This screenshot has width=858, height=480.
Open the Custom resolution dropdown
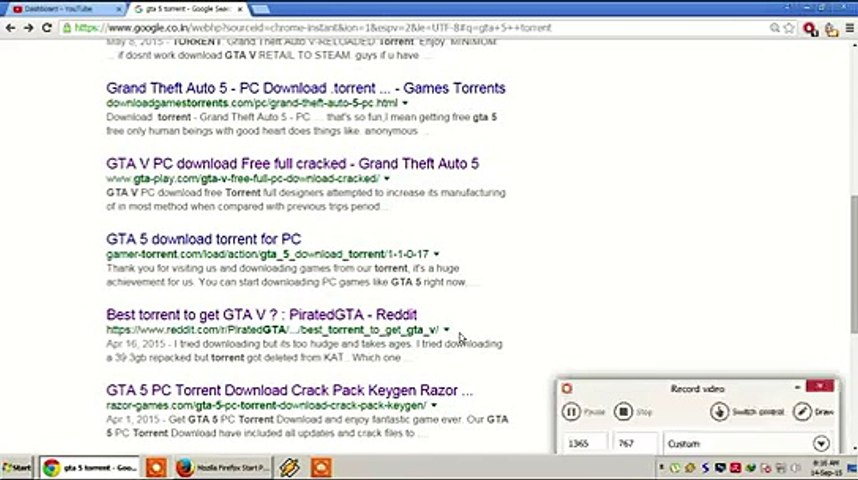(x=821, y=443)
